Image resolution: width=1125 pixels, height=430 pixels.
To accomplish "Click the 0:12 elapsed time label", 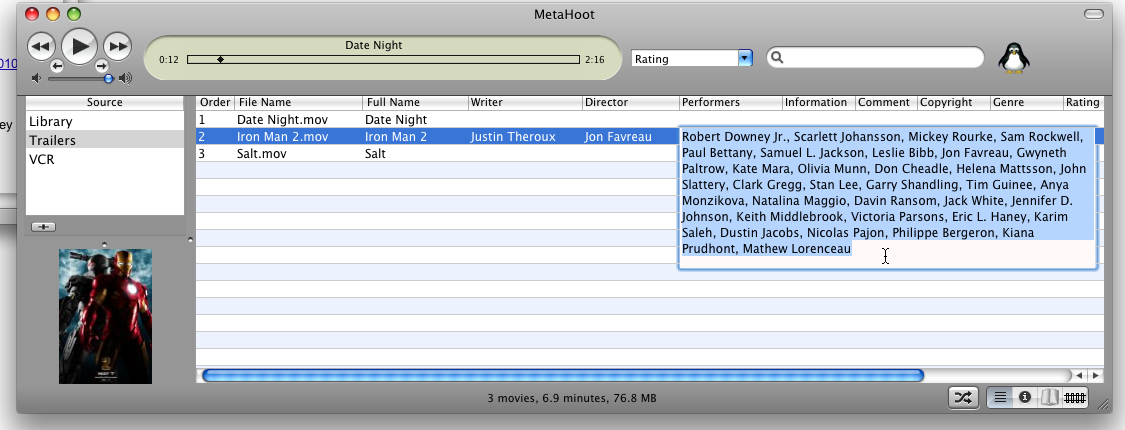I will [x=169, y=60].
